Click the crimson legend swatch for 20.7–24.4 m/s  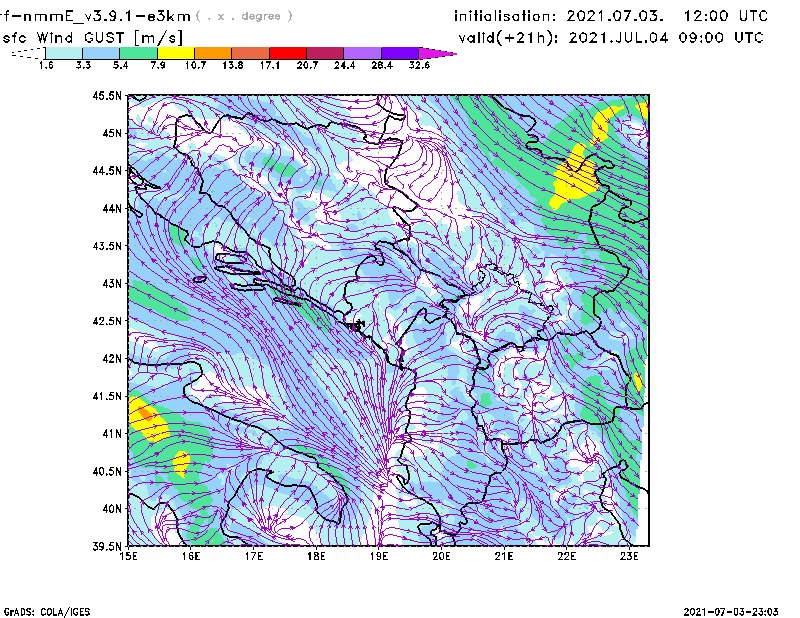324,52
